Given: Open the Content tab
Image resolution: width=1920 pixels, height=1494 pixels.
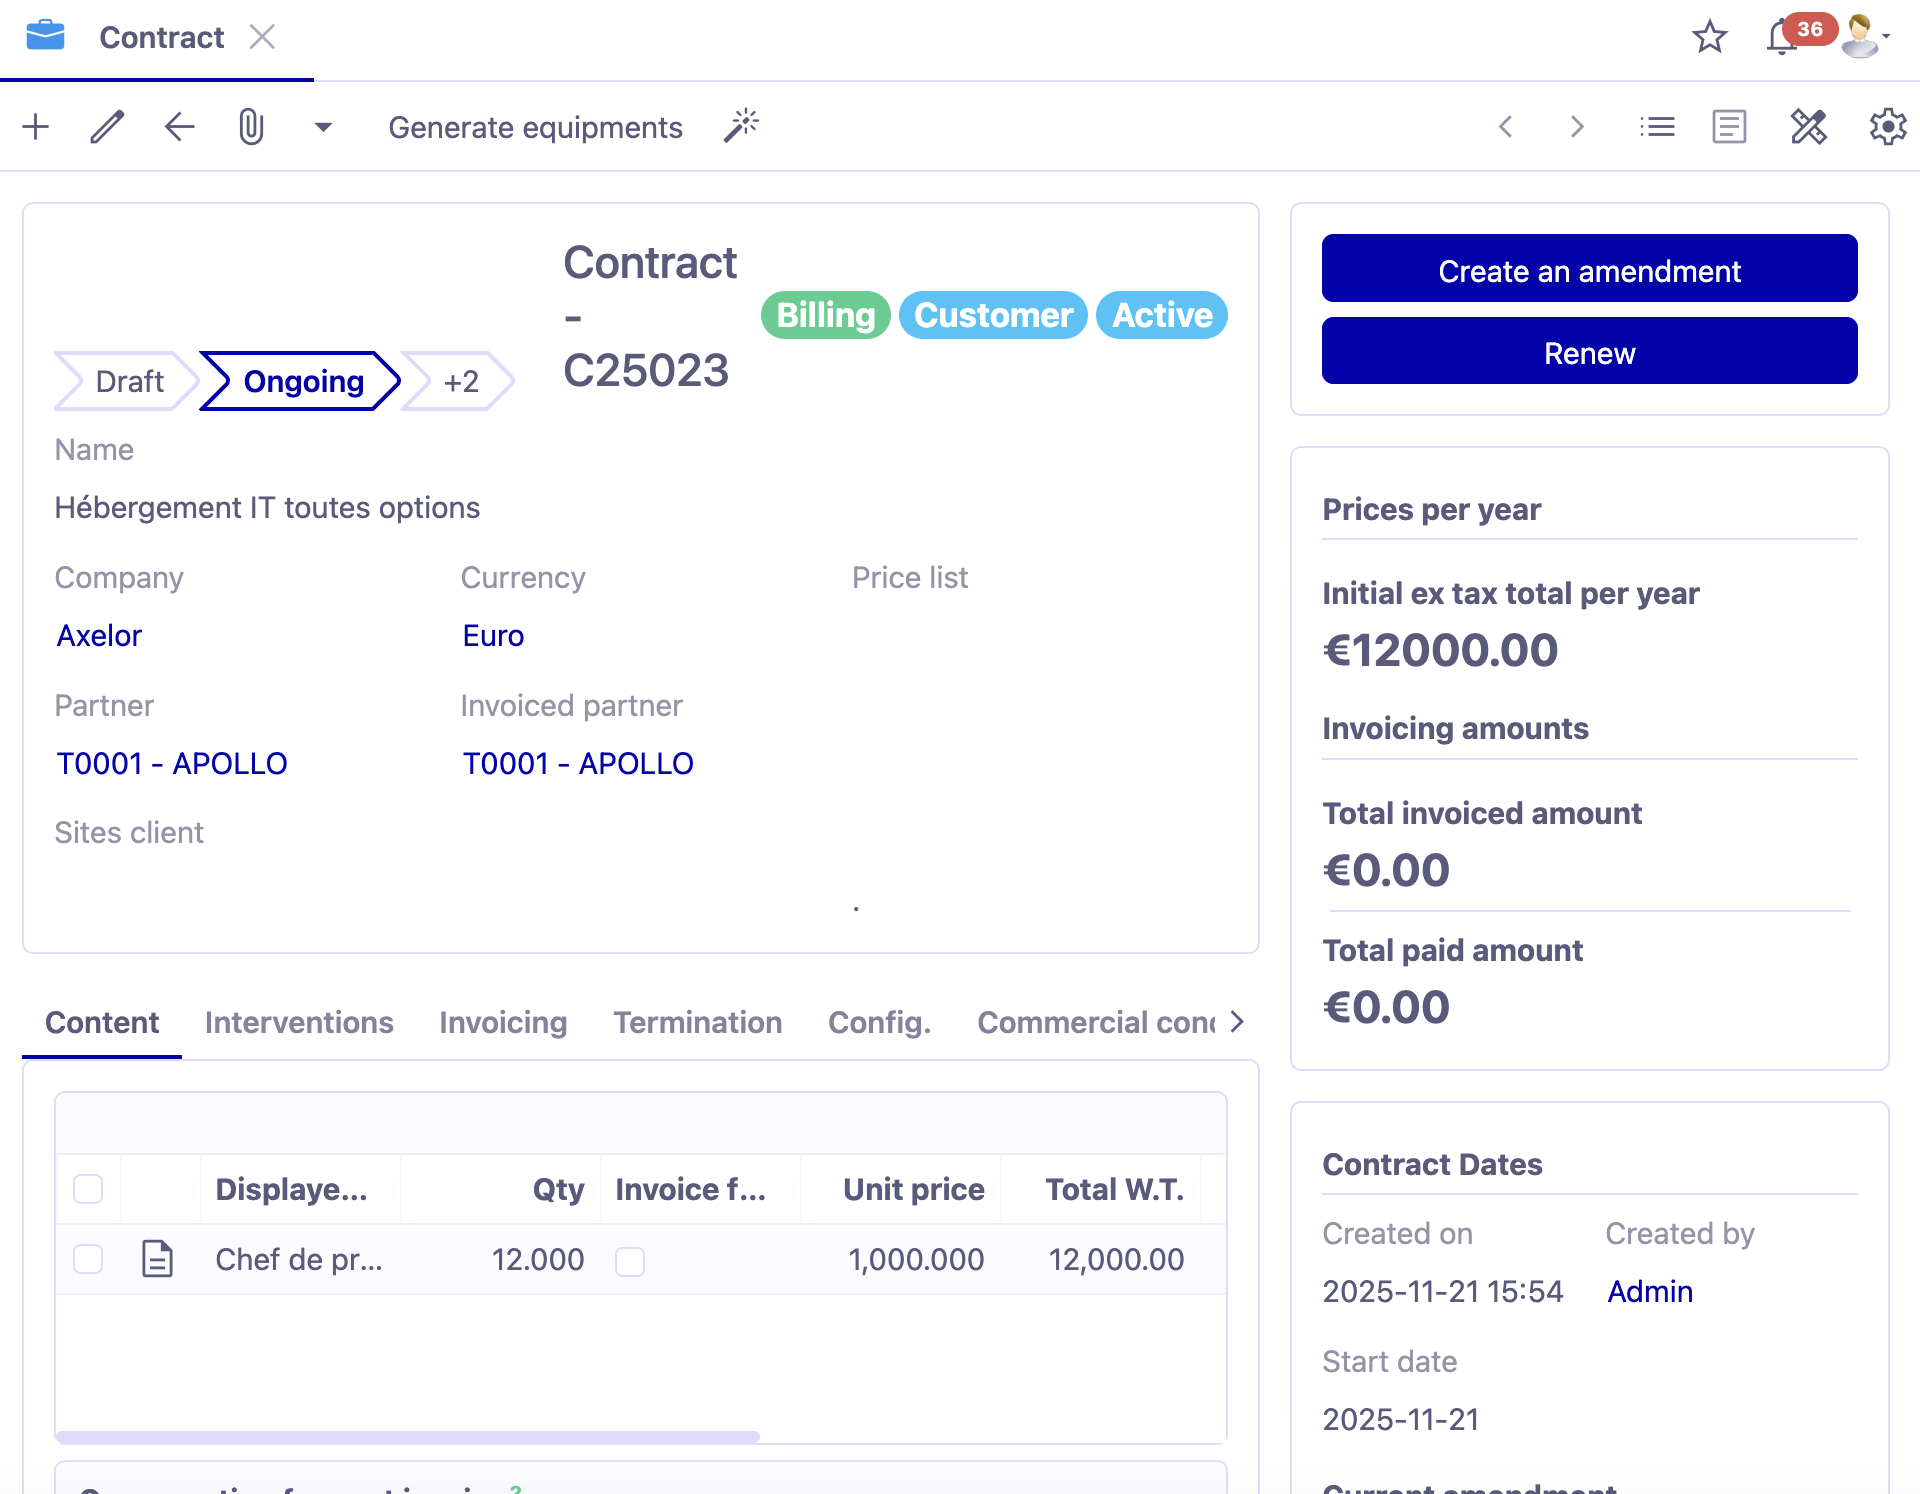Looking at the screenshot, I should (x=102, y=1023).
